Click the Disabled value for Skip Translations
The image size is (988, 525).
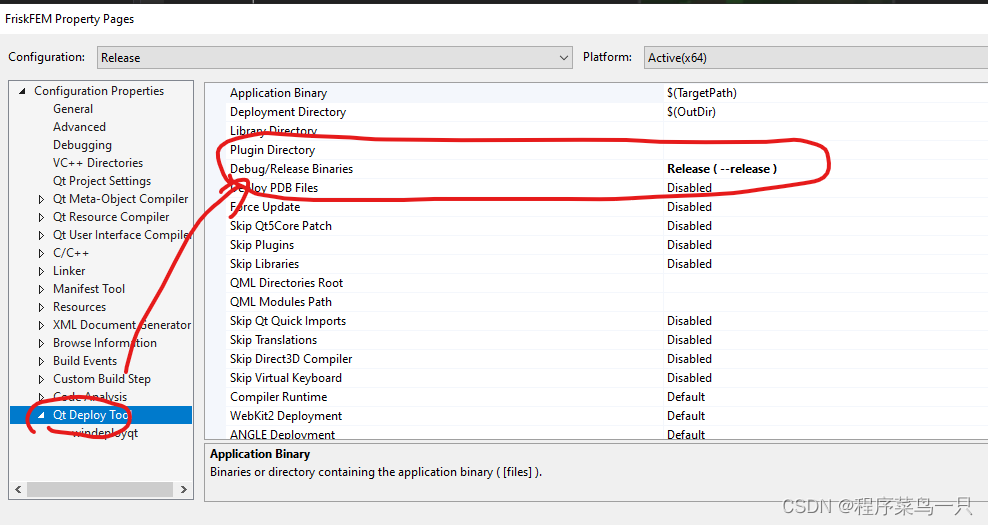coord(689,340)
